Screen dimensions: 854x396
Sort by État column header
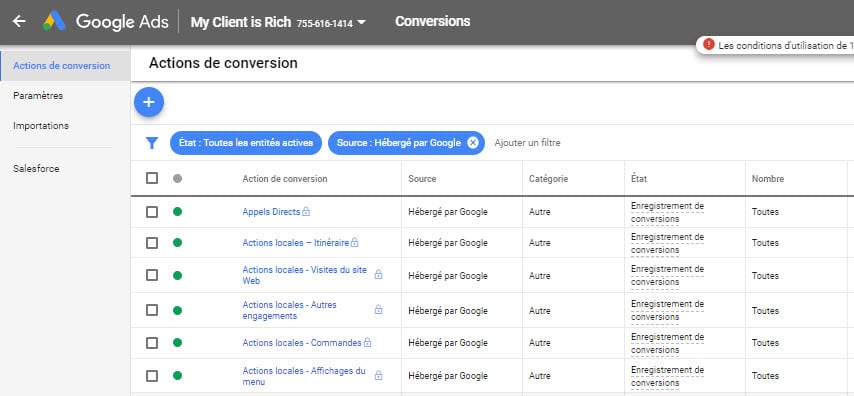(x=639, y=179)
